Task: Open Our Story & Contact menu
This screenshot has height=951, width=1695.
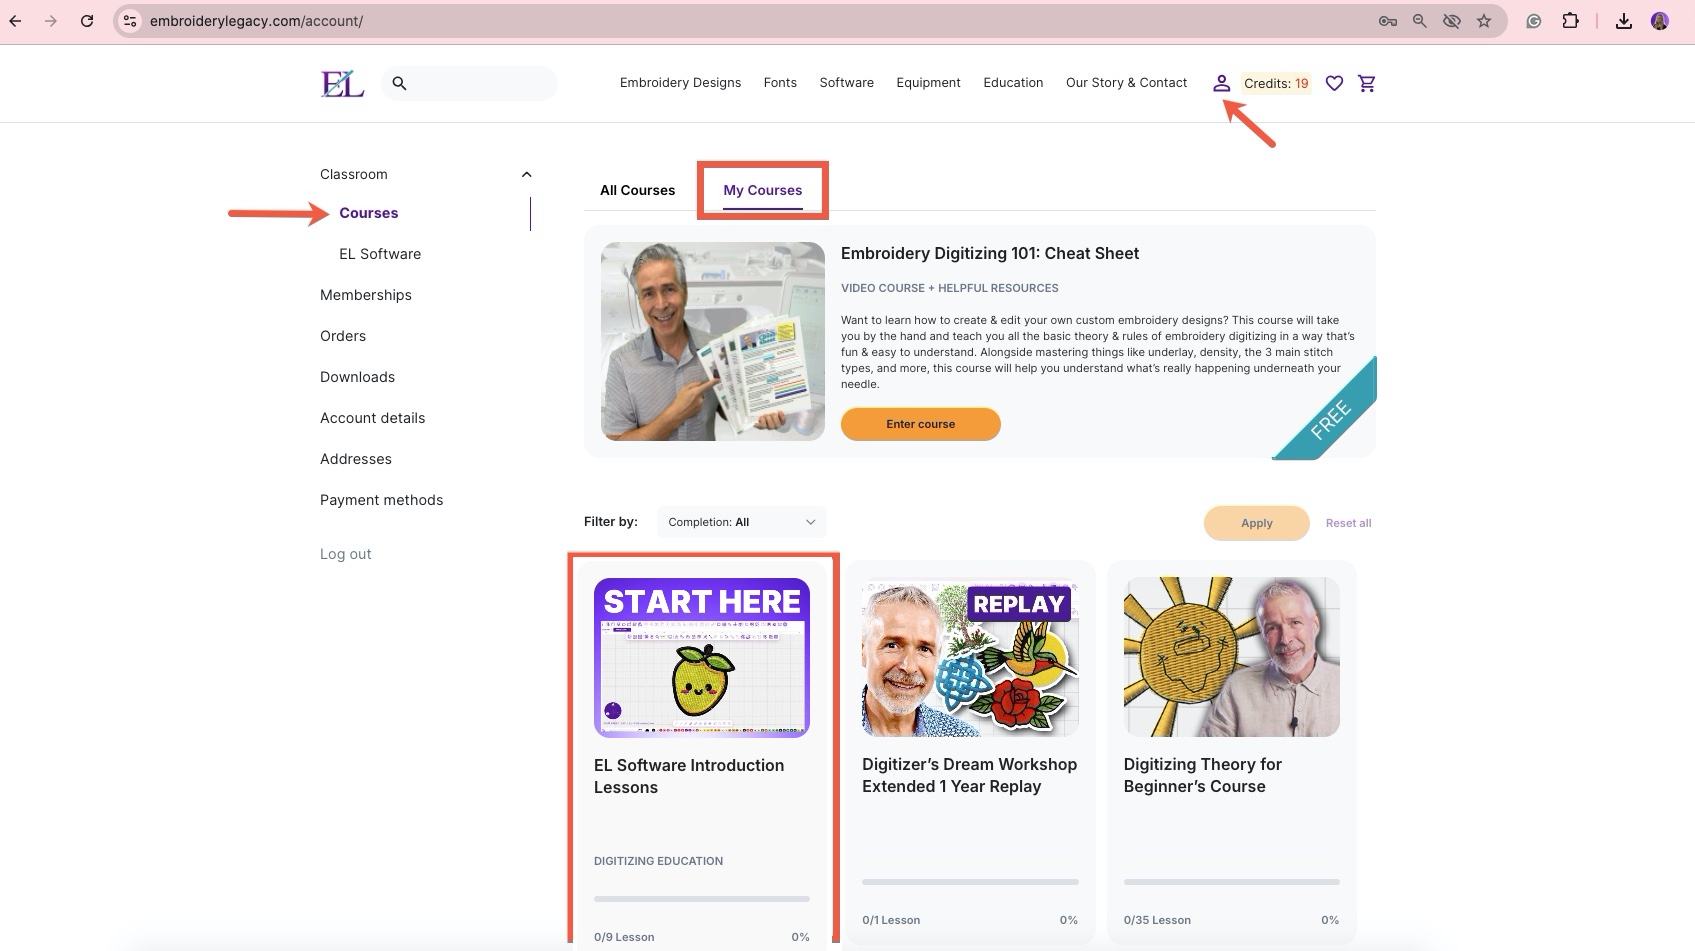Action: click(1126, 83)
